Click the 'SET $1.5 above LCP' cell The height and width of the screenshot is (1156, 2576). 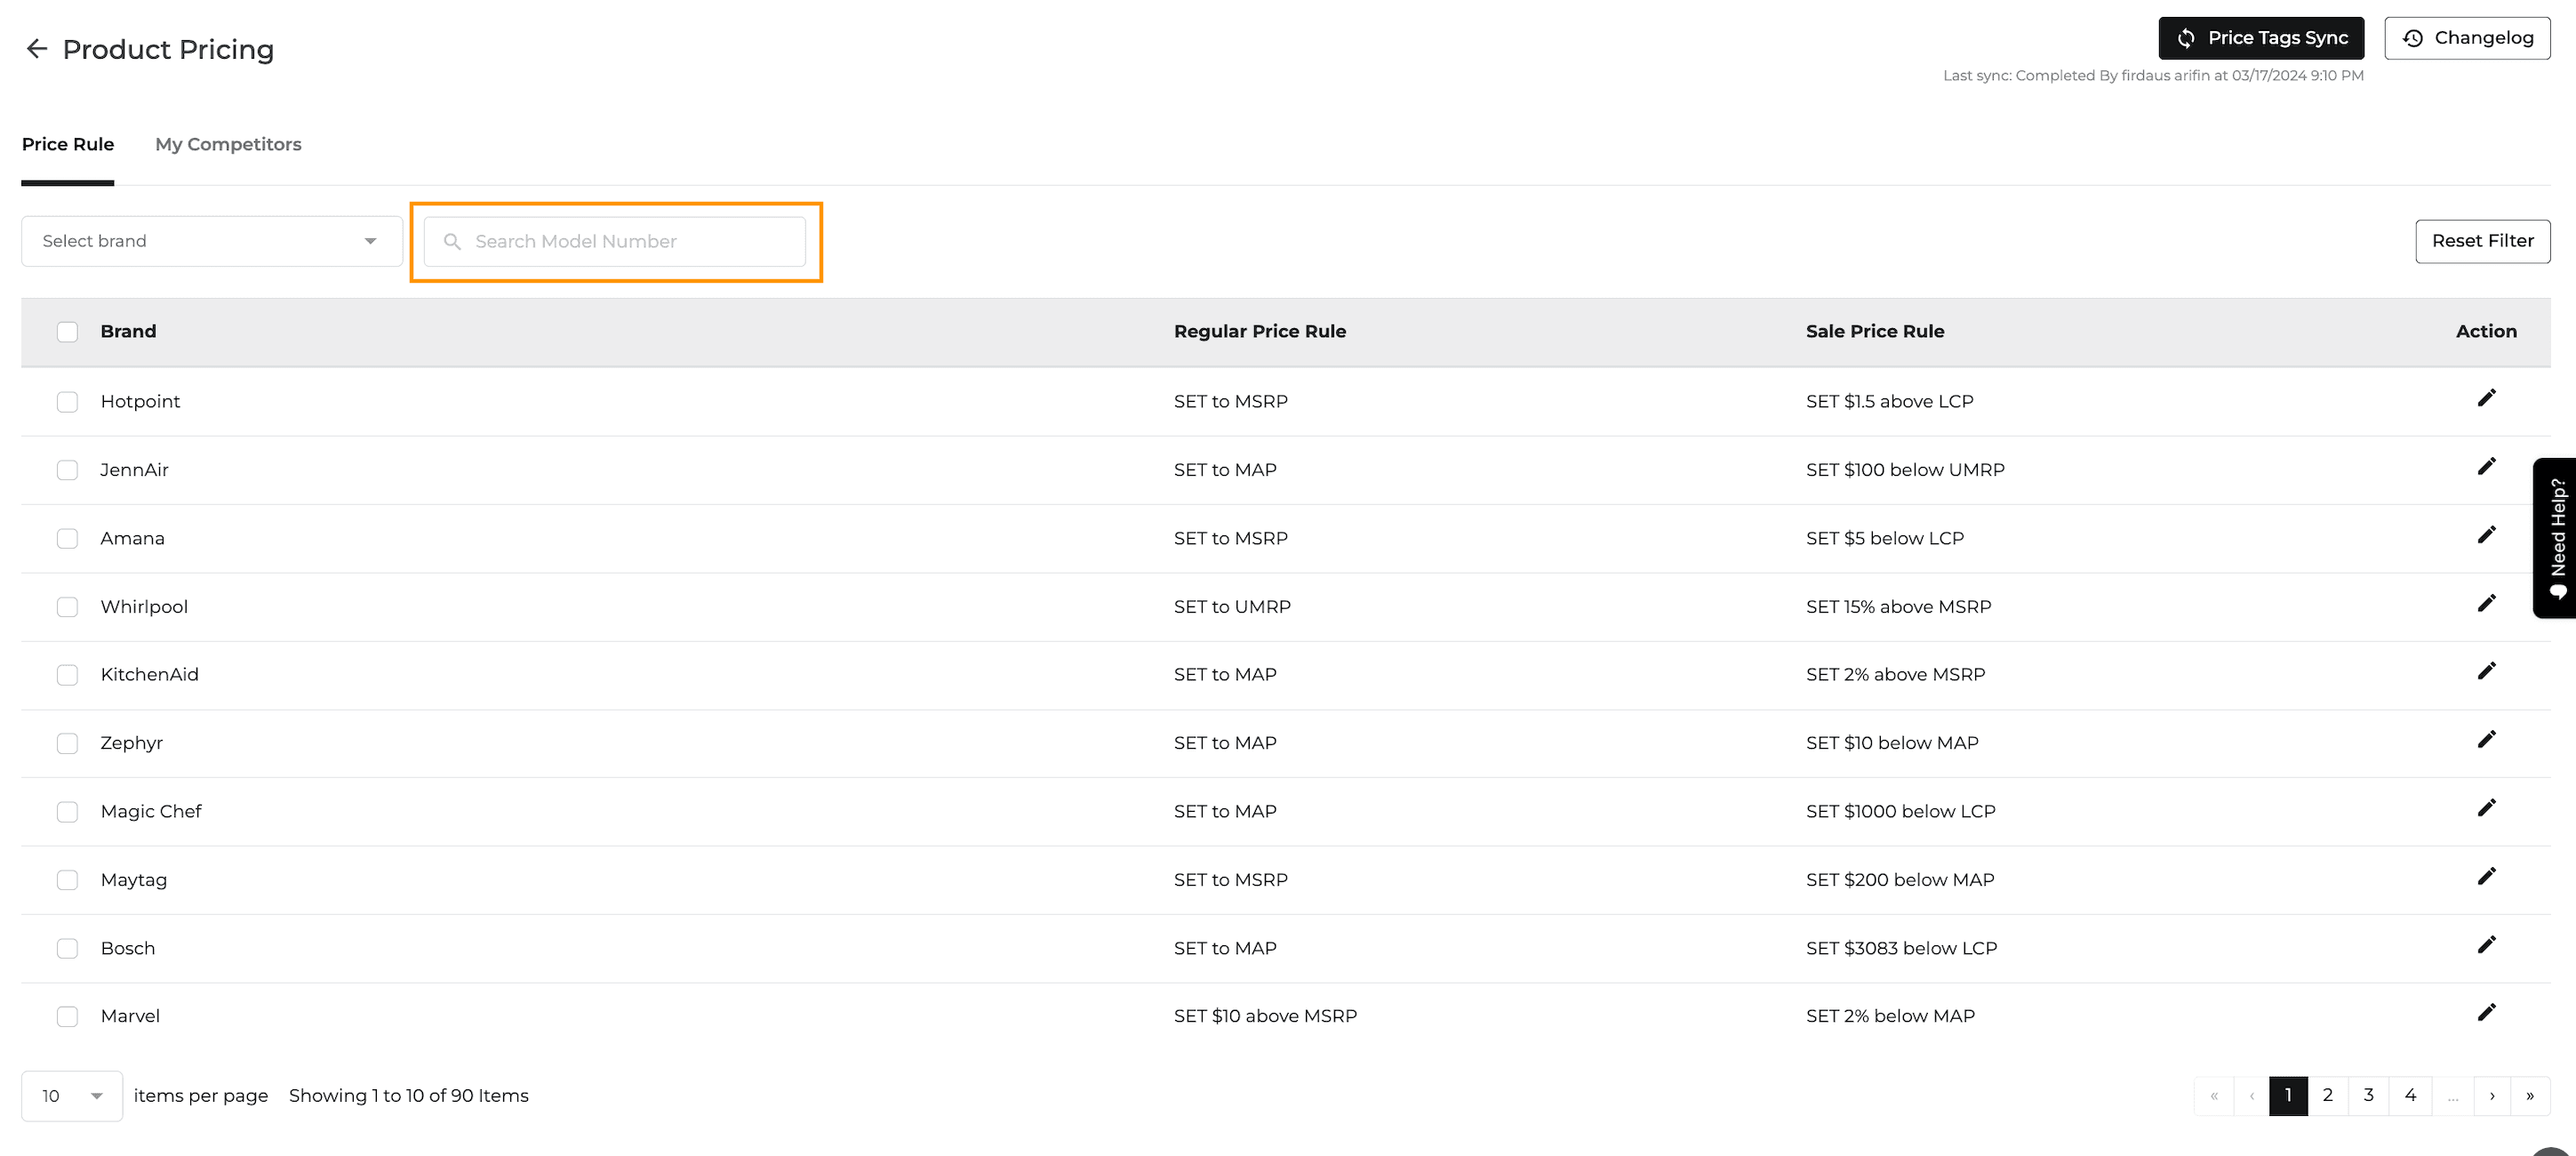point(1889,402)
